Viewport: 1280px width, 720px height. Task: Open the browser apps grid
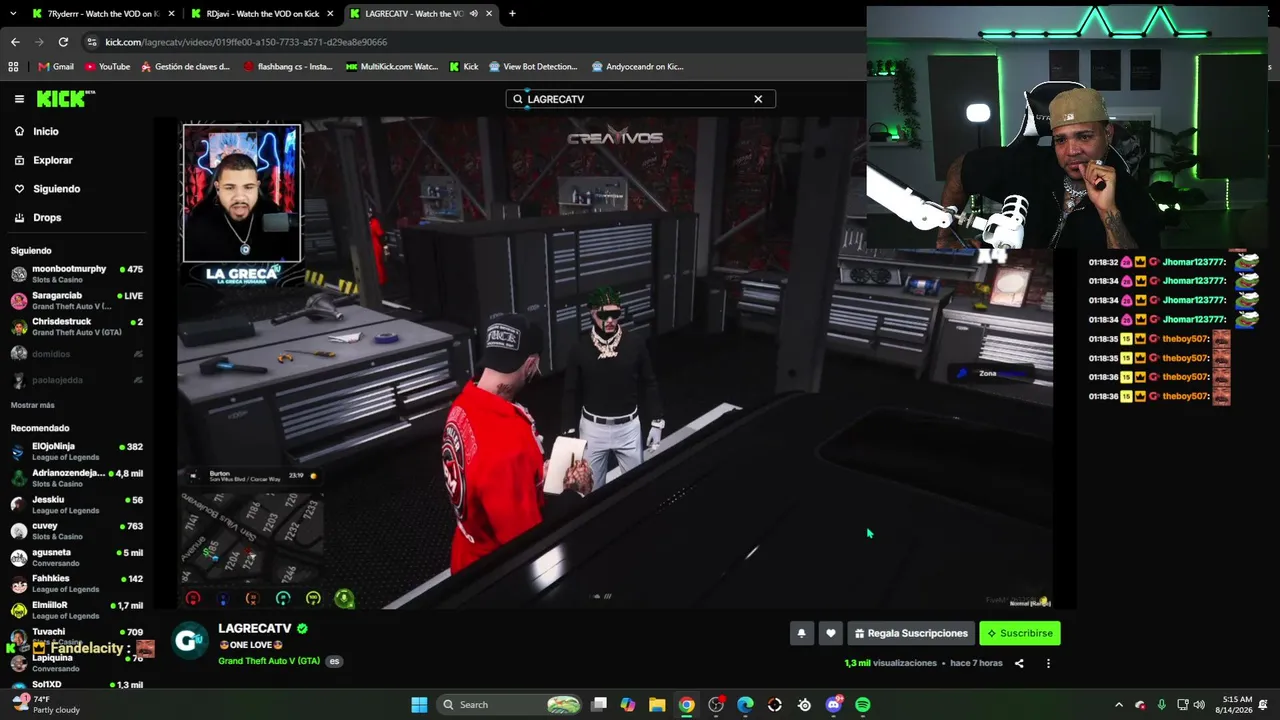tap(13, 67)
